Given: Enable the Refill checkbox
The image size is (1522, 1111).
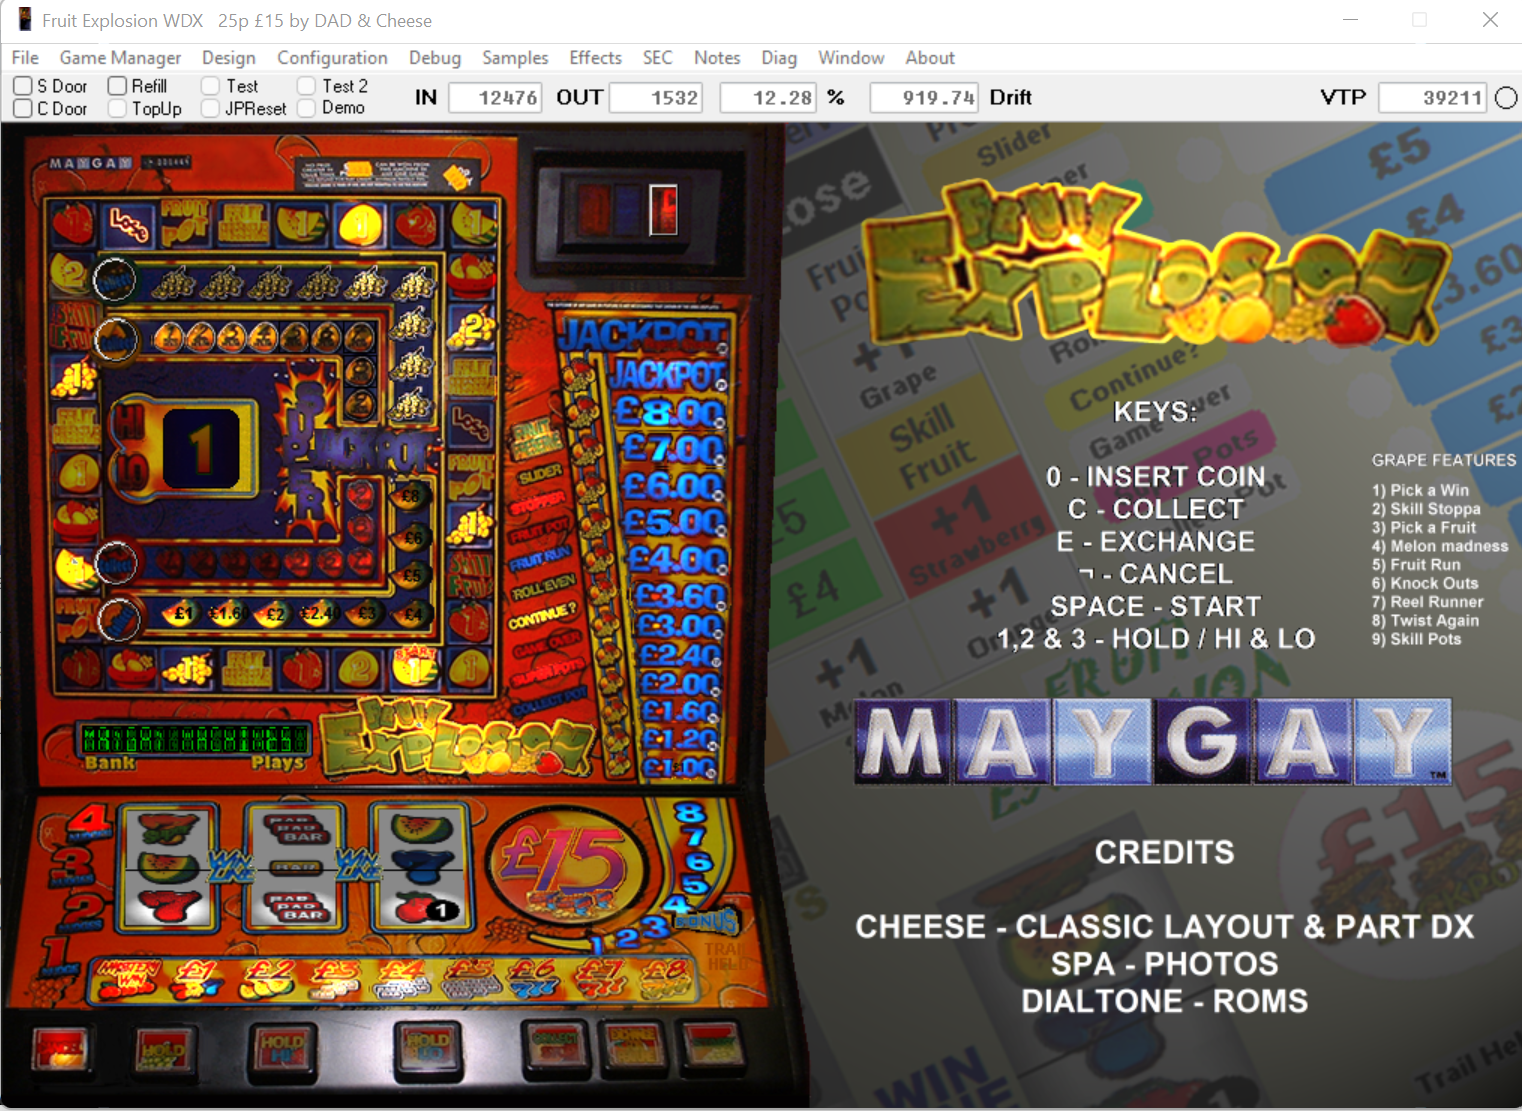Looking at the screenshot, I should 117,86.
